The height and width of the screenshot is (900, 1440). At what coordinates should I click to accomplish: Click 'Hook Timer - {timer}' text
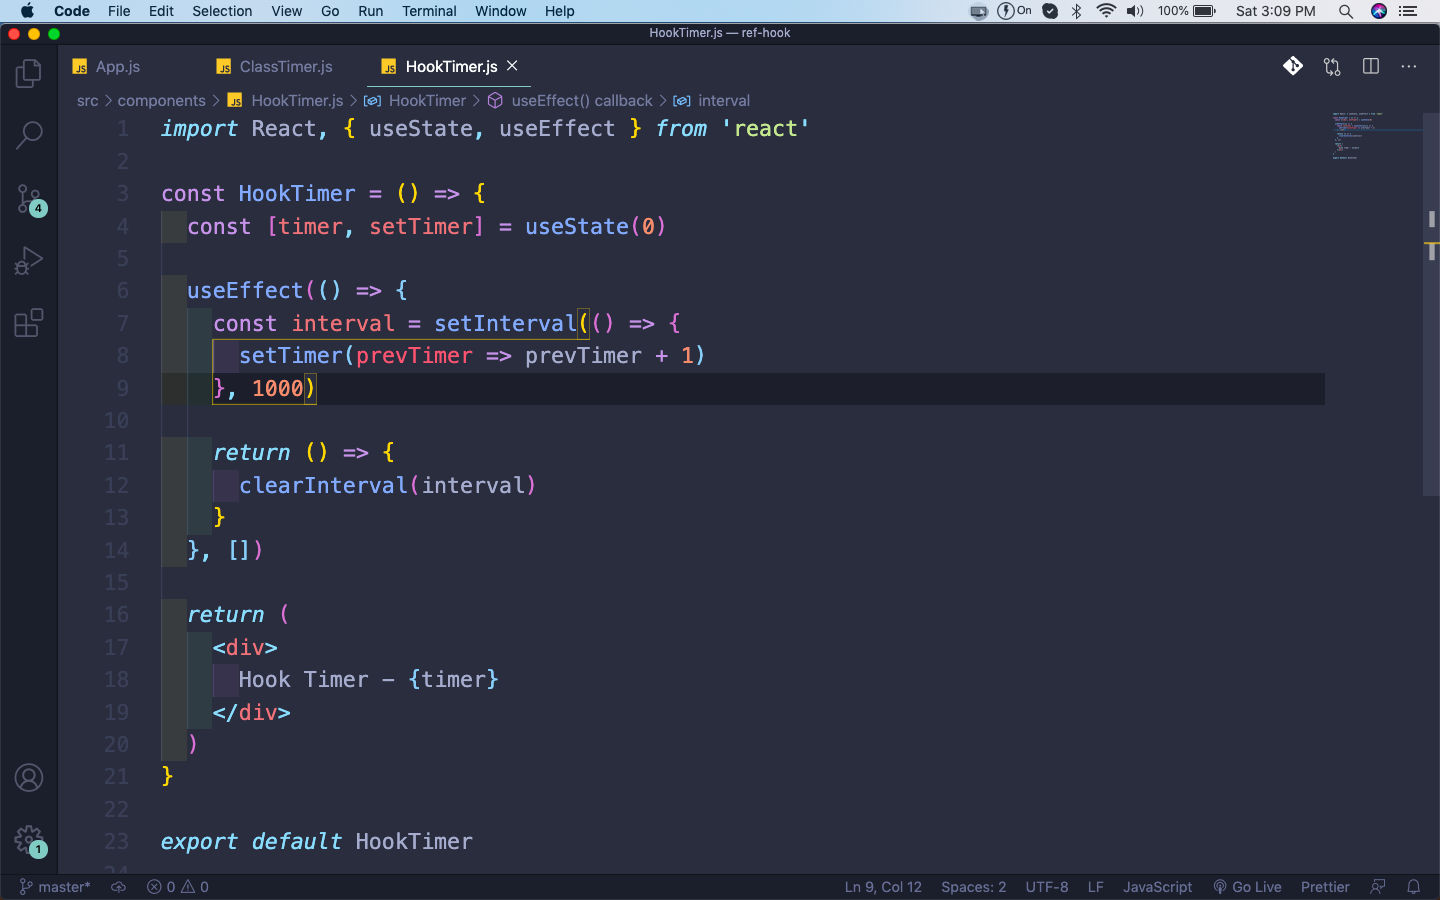tap(368, 680)
